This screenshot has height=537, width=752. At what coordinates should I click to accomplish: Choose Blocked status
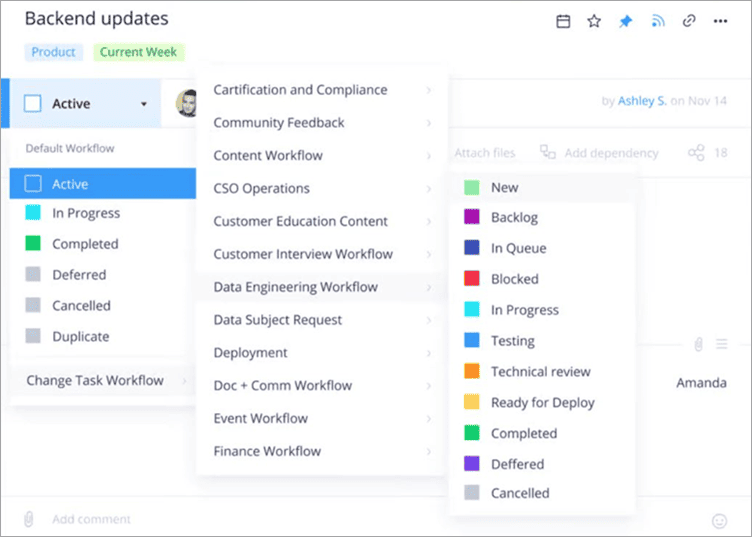click(542, 279)
